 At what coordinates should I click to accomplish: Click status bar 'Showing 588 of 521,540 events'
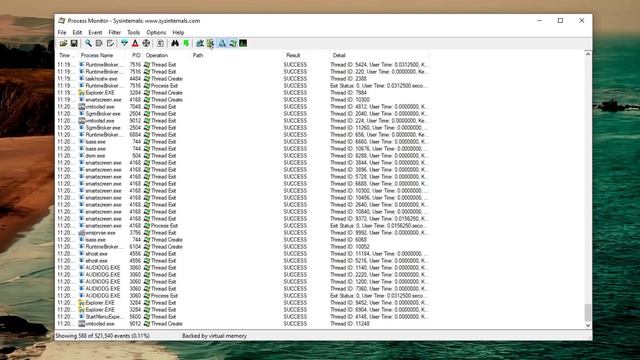pyautogui.click(x=102, y=336)
